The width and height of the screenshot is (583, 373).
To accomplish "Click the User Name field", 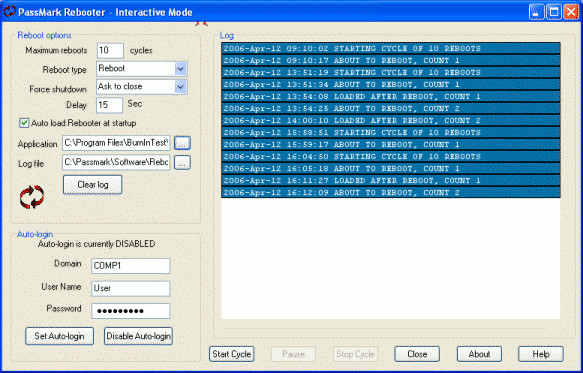I will pos(131,289).
